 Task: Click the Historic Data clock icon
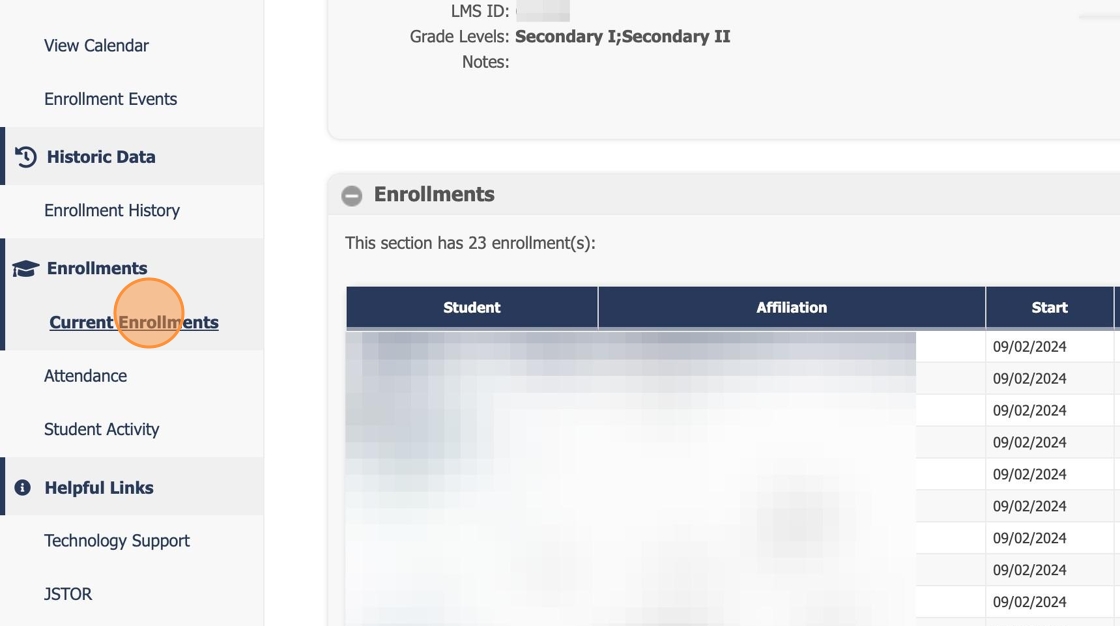tap(26, 157)
